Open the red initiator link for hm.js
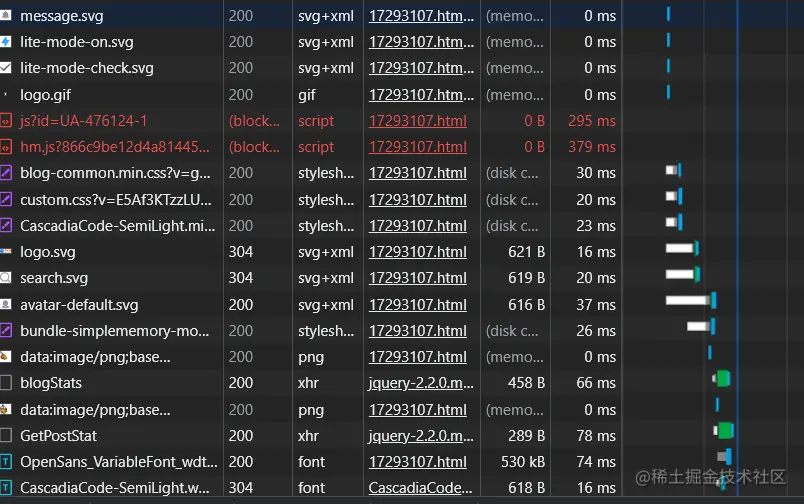This screenshot has height=504, width=804. pos(418,147)
